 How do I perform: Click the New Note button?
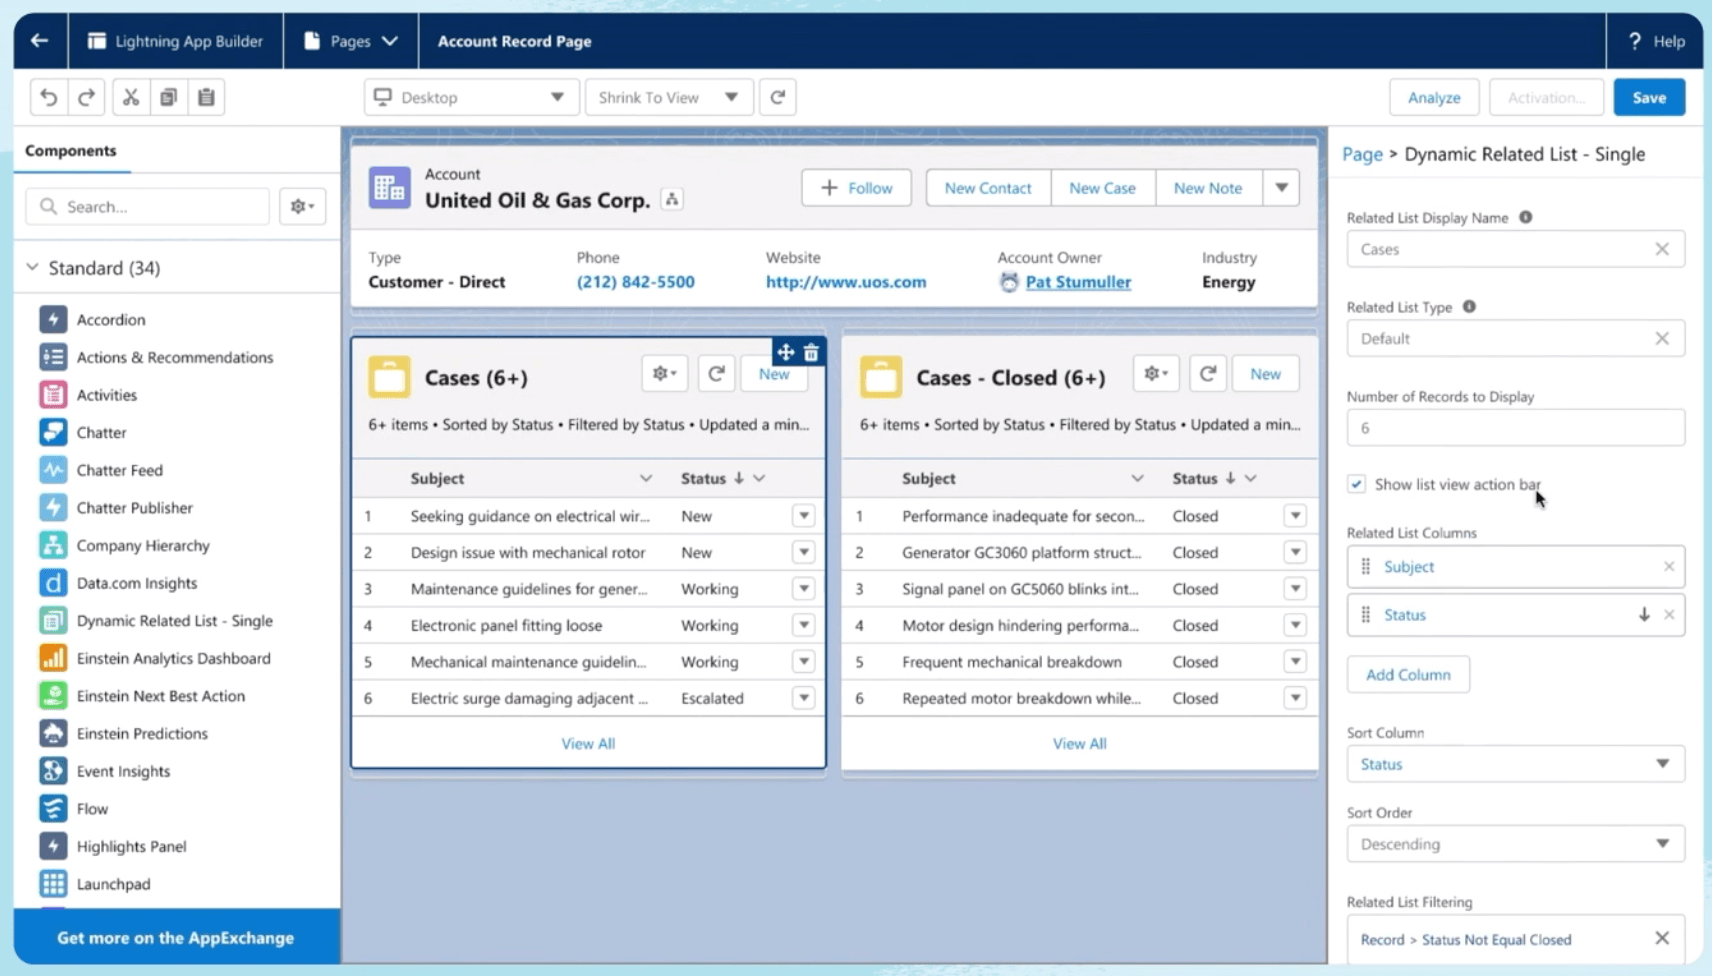(1208, 188)
